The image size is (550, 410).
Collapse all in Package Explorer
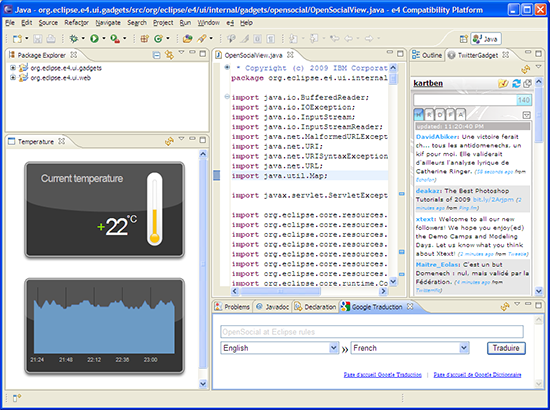coord(157,55)
